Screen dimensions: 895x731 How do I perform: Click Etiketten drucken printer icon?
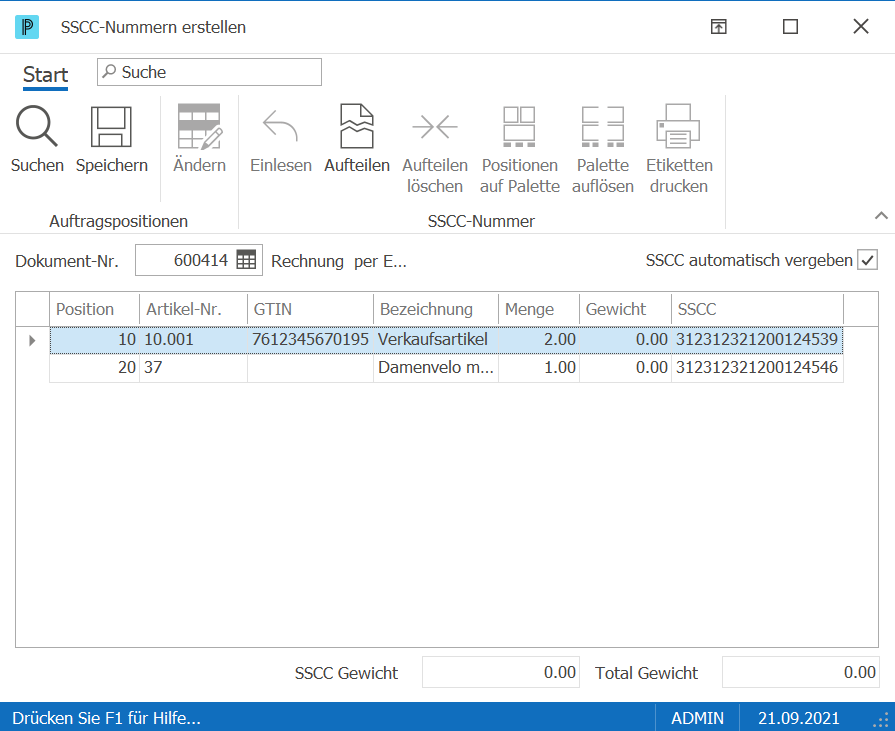(x=679, y=126)
